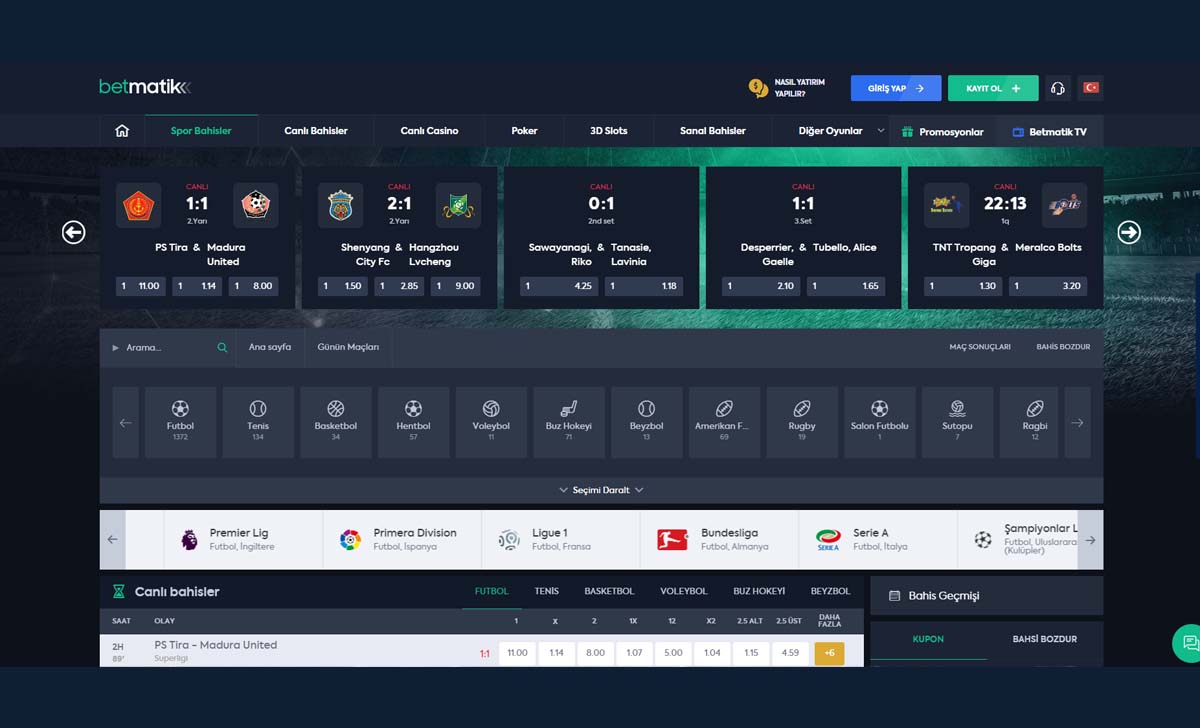Select the Salon Futbolu sport tile

[x=879, y=422]
